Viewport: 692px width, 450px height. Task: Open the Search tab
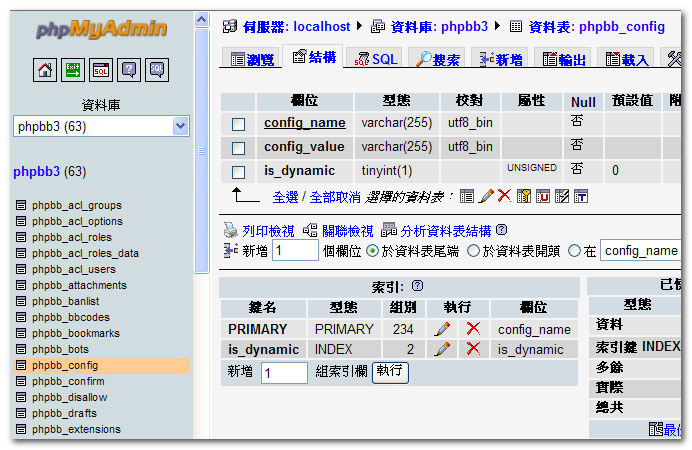[437, 59]
